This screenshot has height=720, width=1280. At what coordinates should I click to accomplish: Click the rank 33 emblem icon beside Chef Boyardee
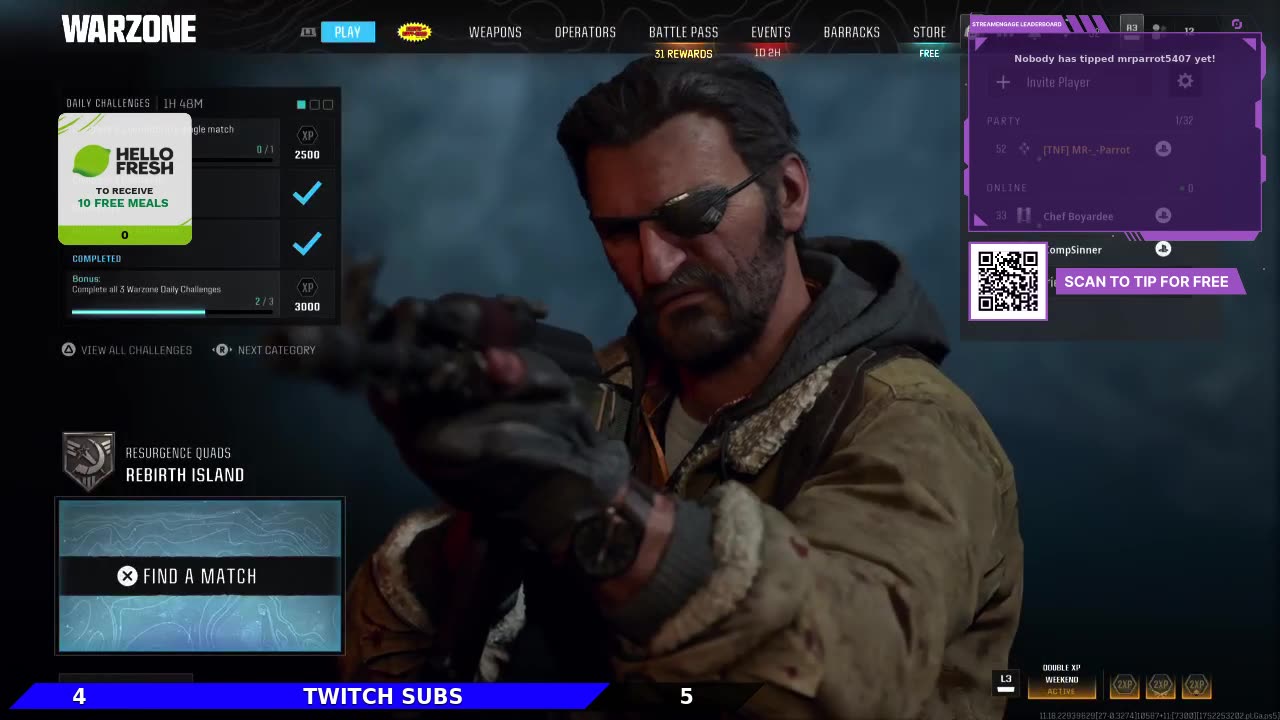[x=1024, y=216]
